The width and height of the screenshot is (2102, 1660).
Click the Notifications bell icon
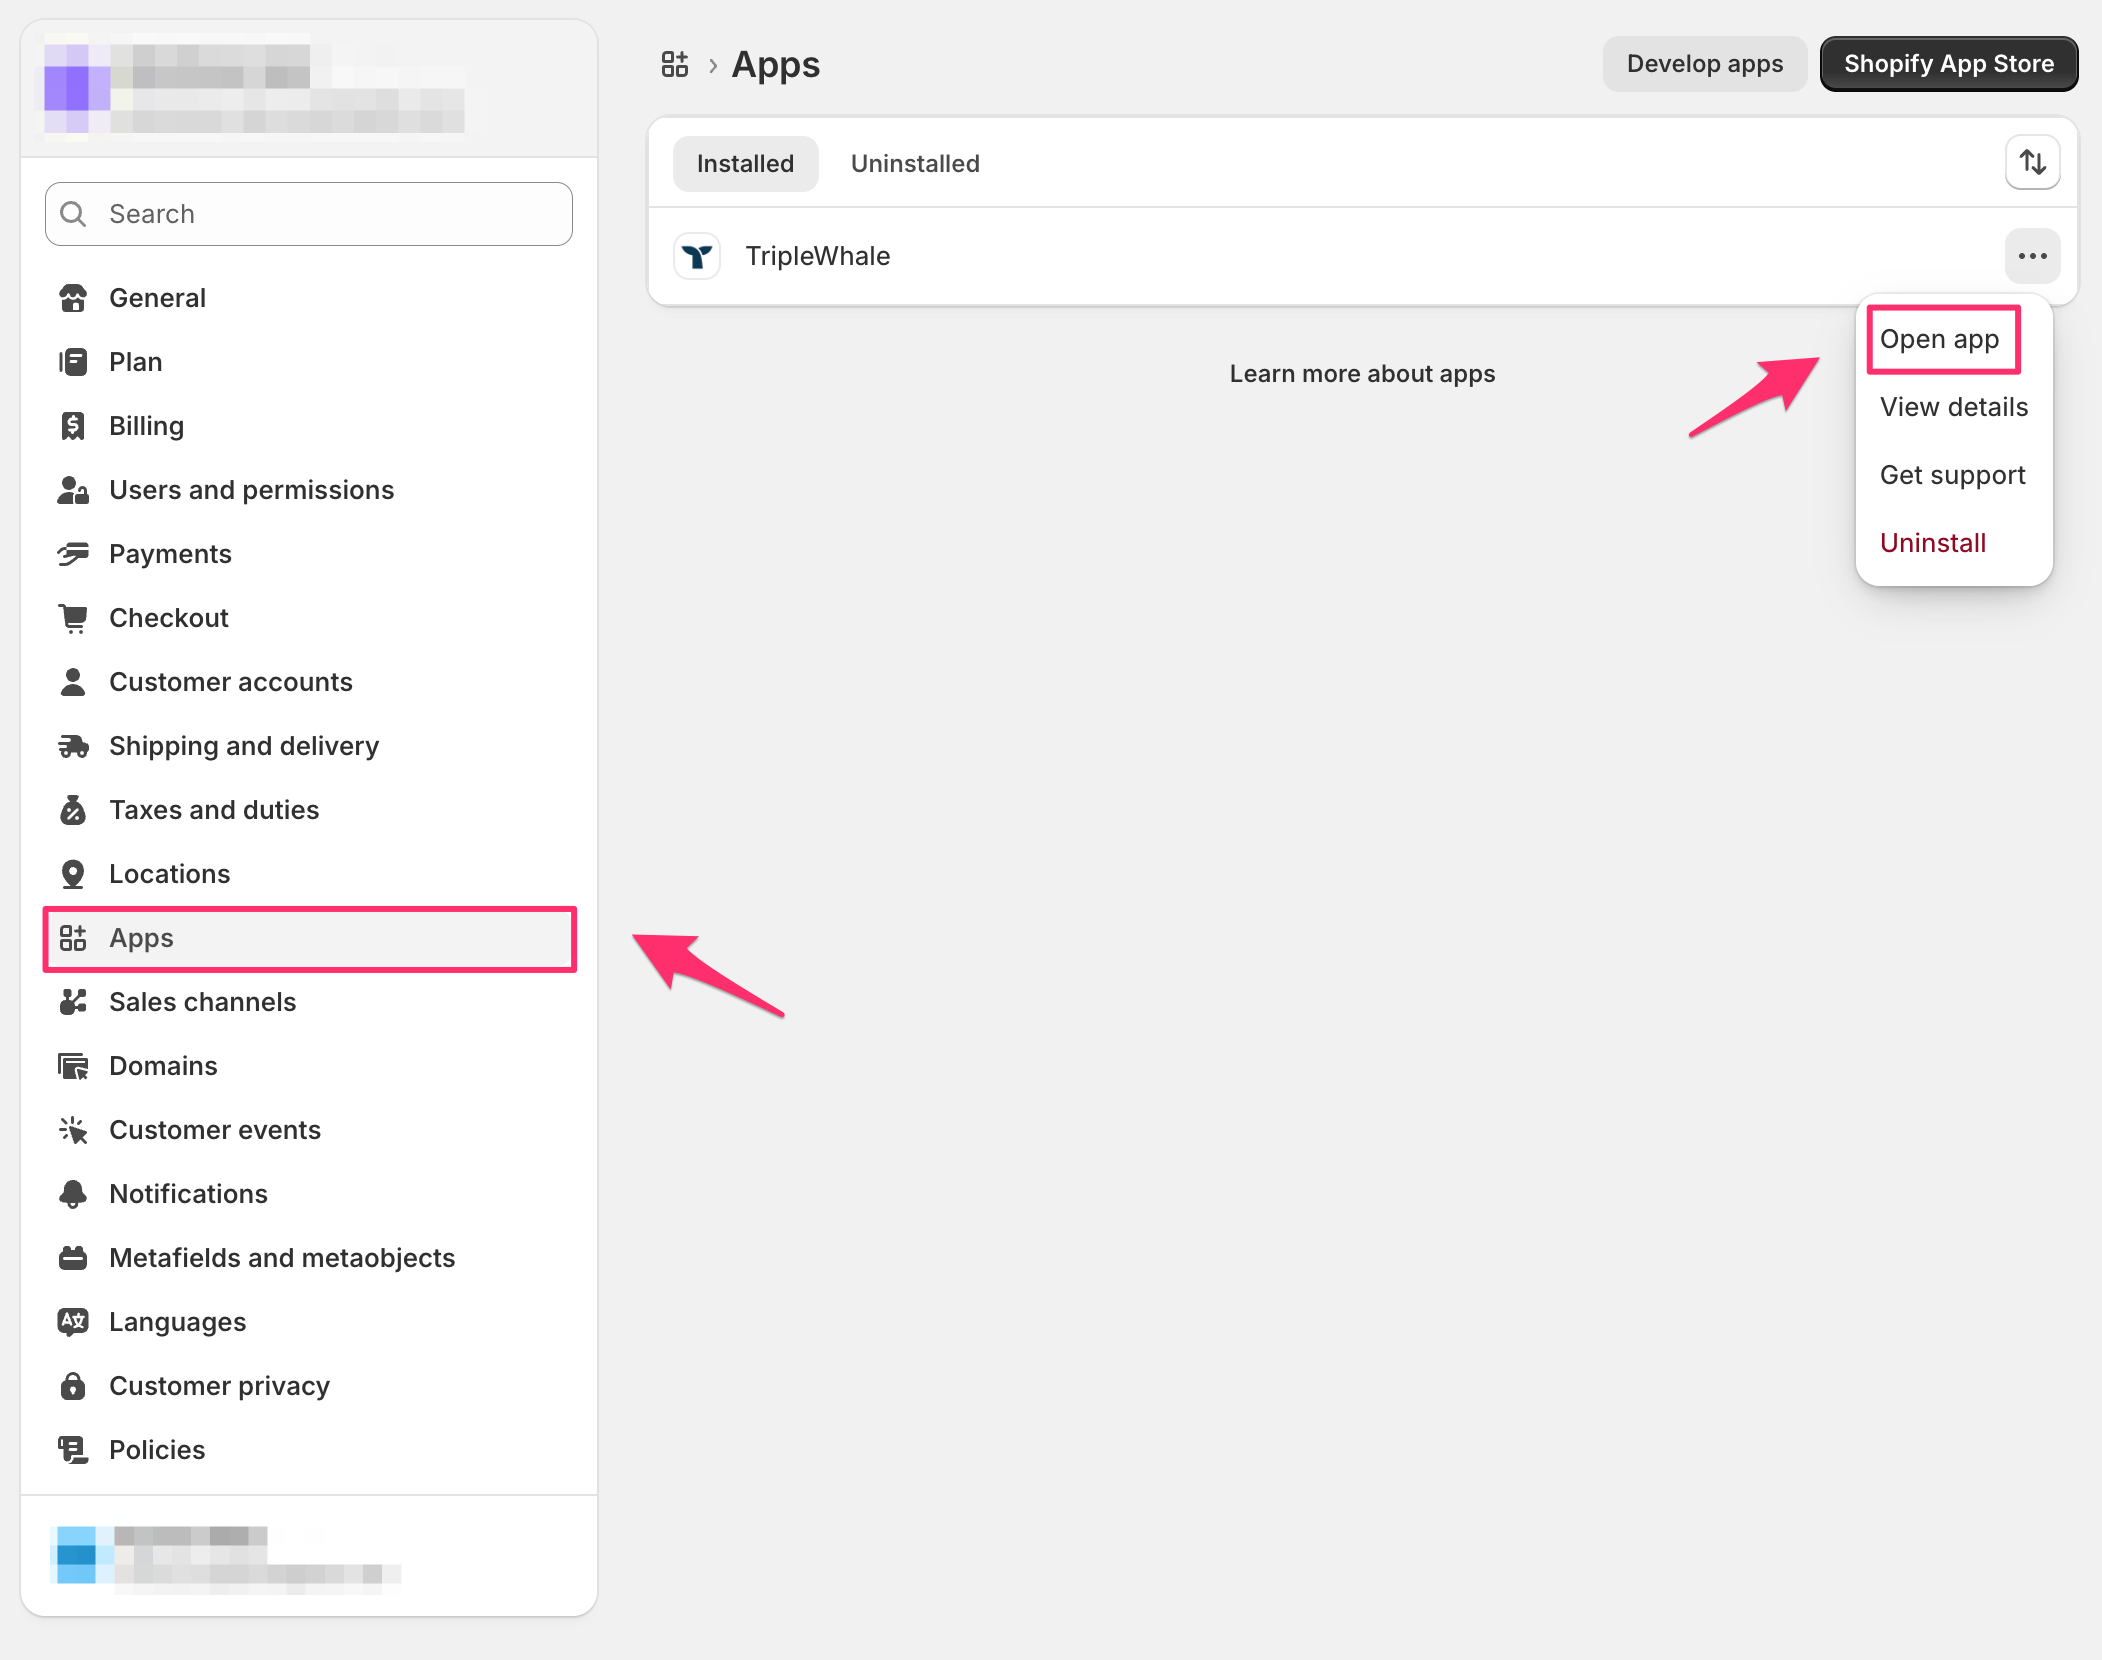coord(73,1194)
